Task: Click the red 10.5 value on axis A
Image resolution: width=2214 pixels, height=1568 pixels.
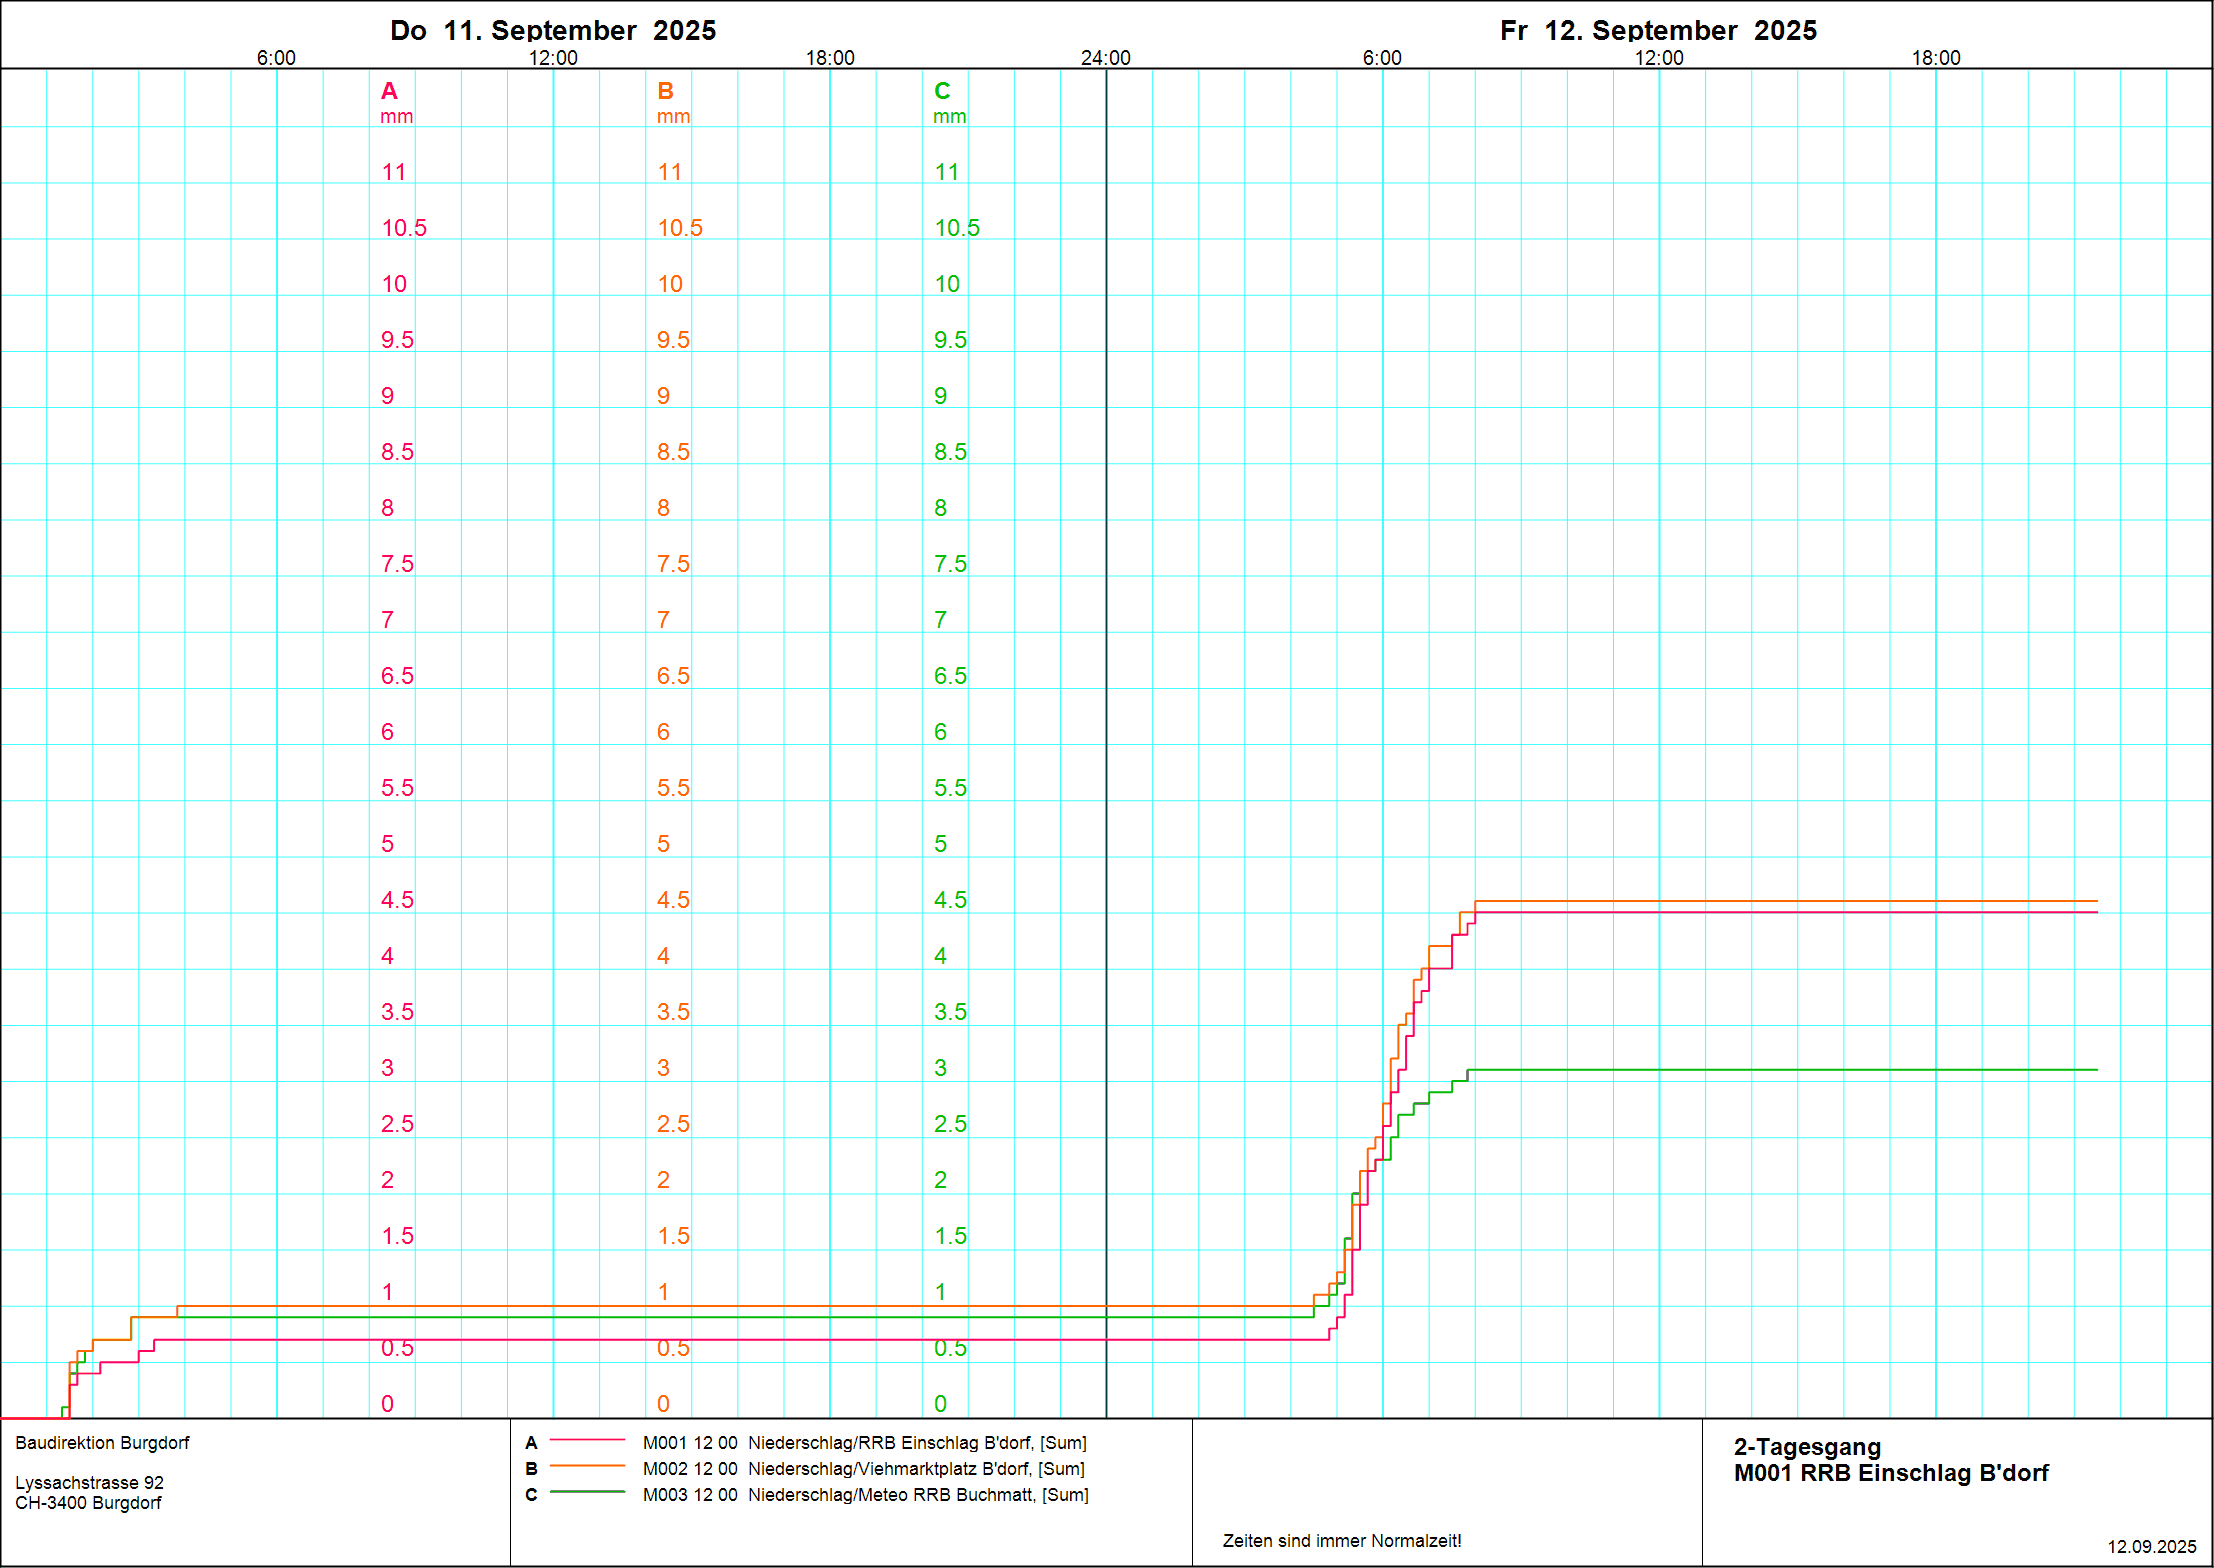Action: coord(404,228)
